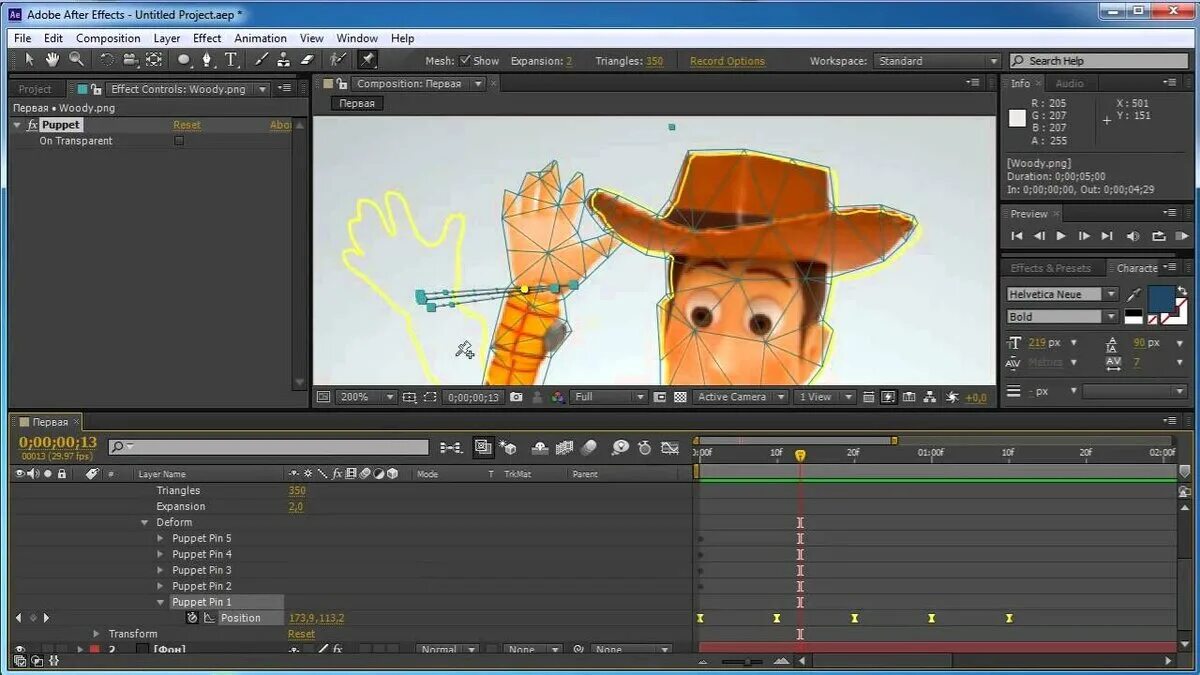Select the Rotation tool
Screen dimensions: 1200x675
pos(107,60)
